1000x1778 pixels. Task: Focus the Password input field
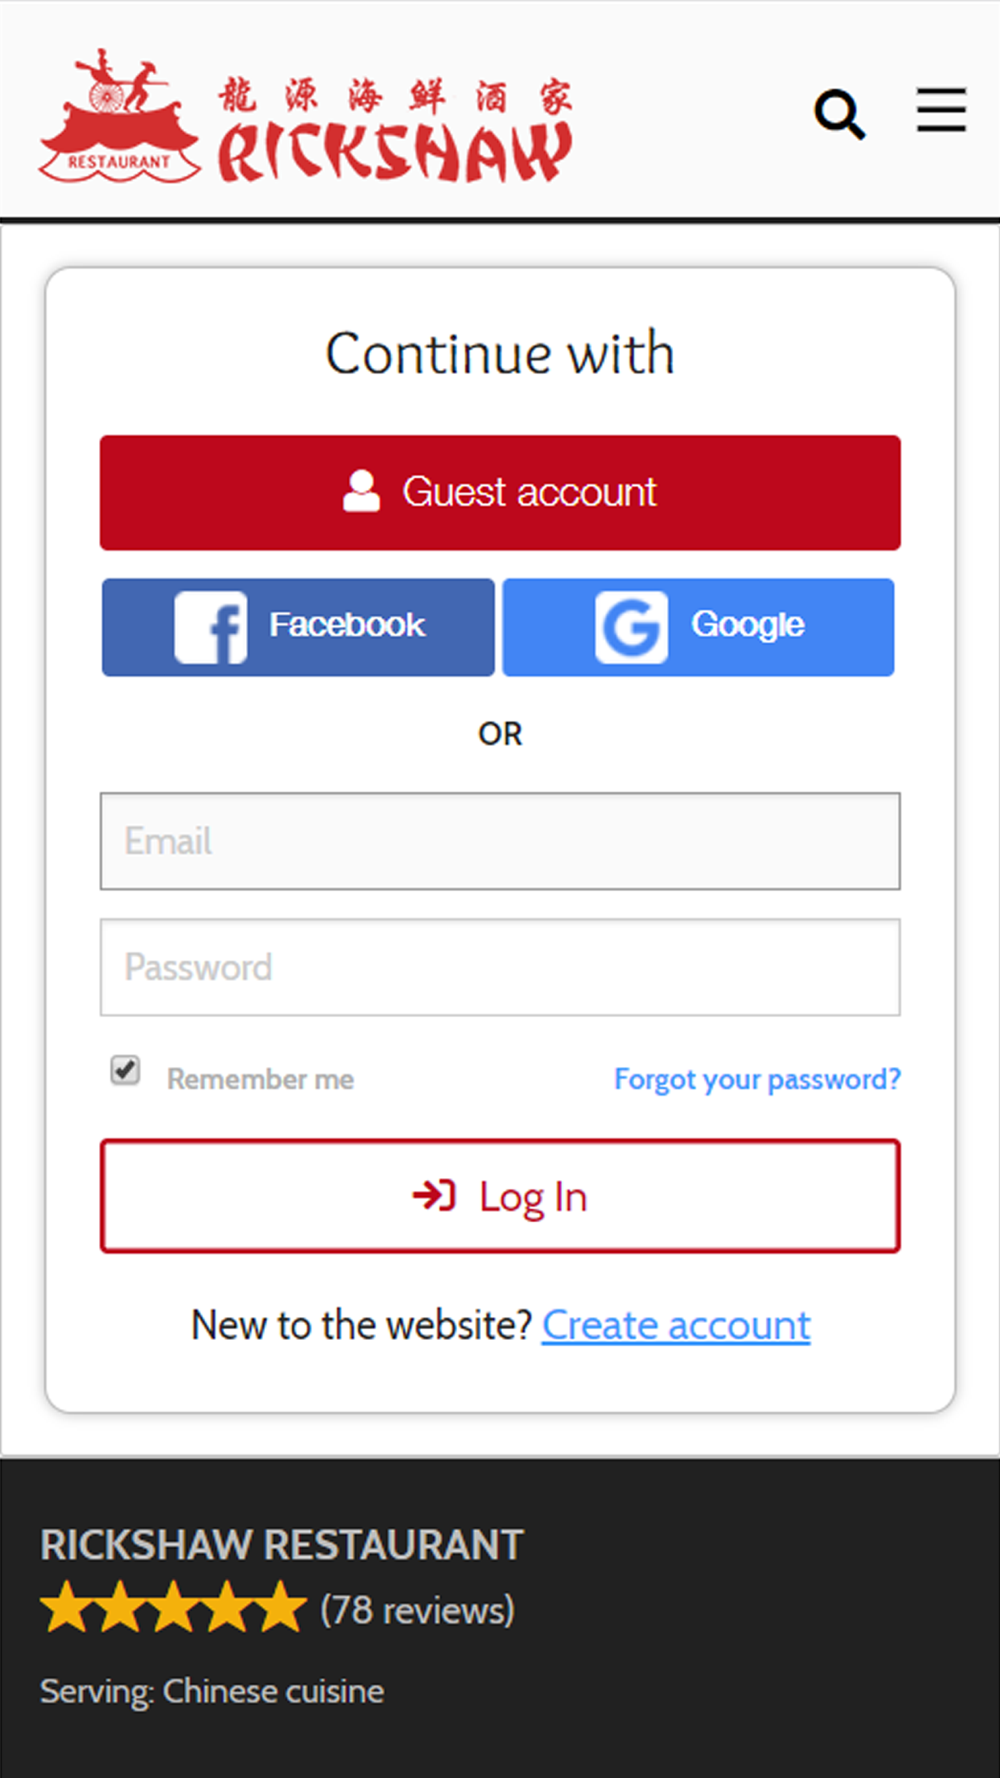pyautogui.click(x=500, y=967)
